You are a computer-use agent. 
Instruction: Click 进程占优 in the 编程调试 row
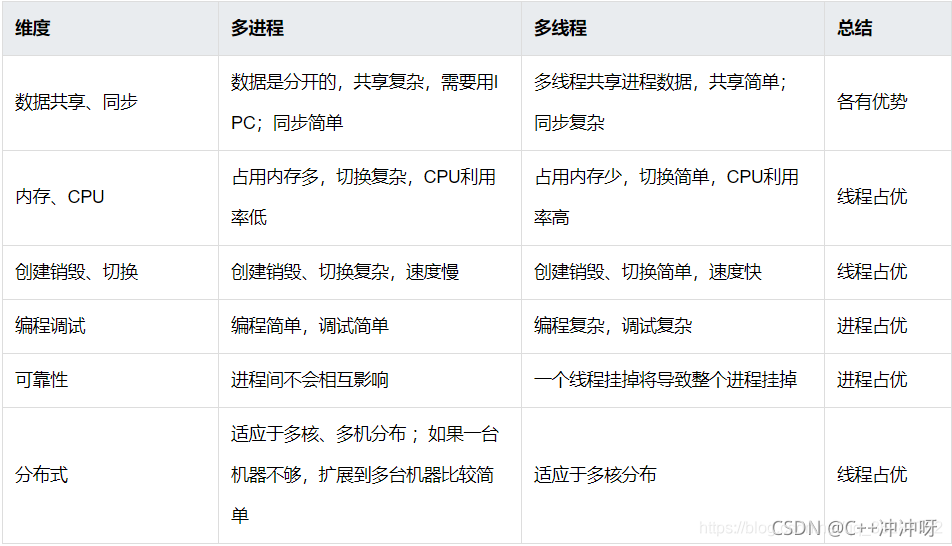tap(887, 327)
